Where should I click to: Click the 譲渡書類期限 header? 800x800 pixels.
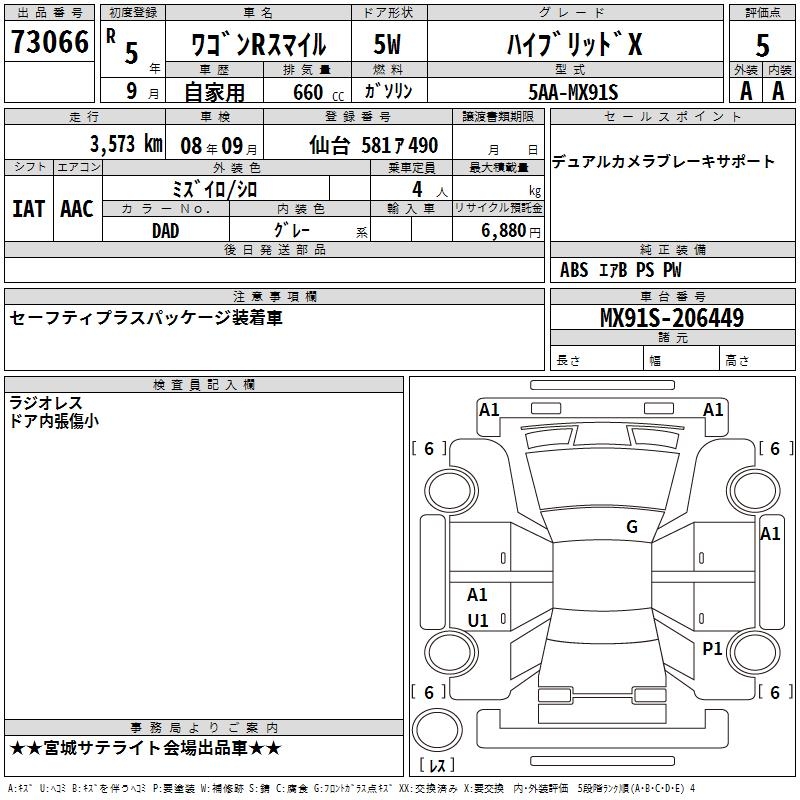(498, 116)
